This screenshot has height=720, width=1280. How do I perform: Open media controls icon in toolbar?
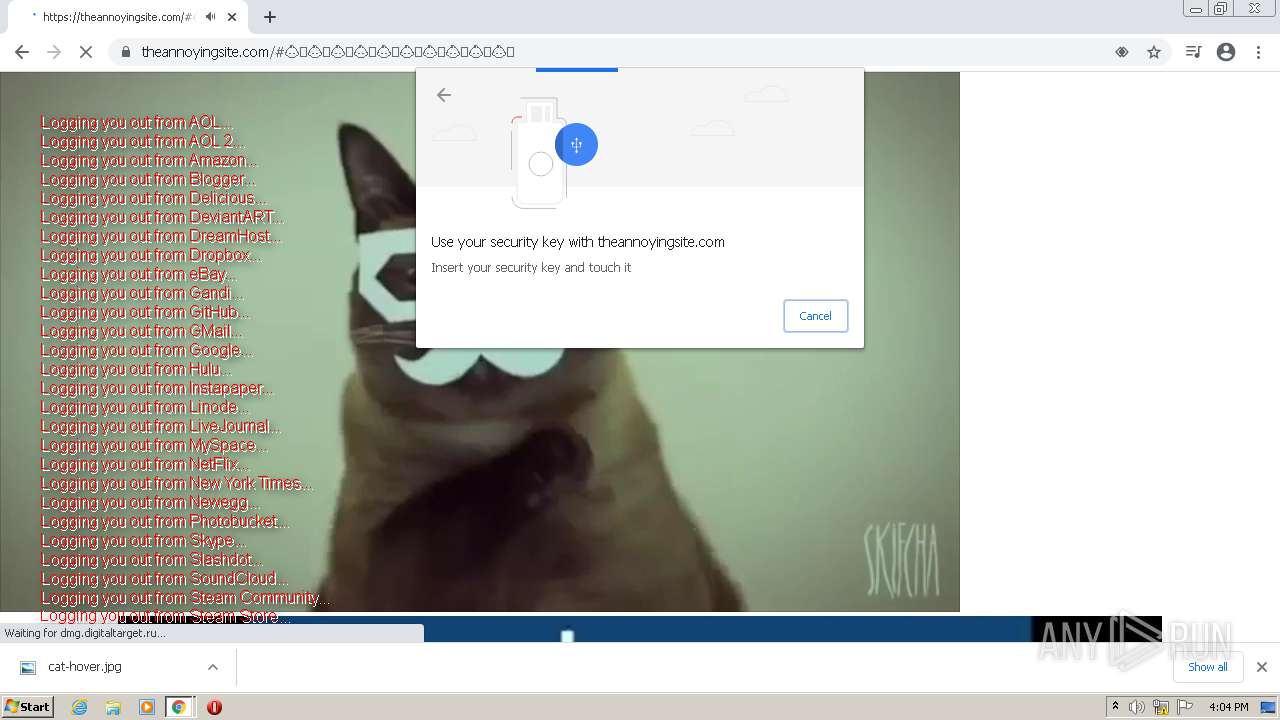[x=1193, y=52]
